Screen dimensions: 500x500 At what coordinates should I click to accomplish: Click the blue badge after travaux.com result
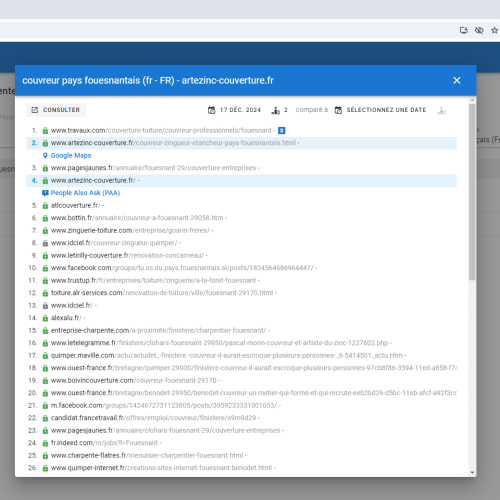click(x=282, y=130)
